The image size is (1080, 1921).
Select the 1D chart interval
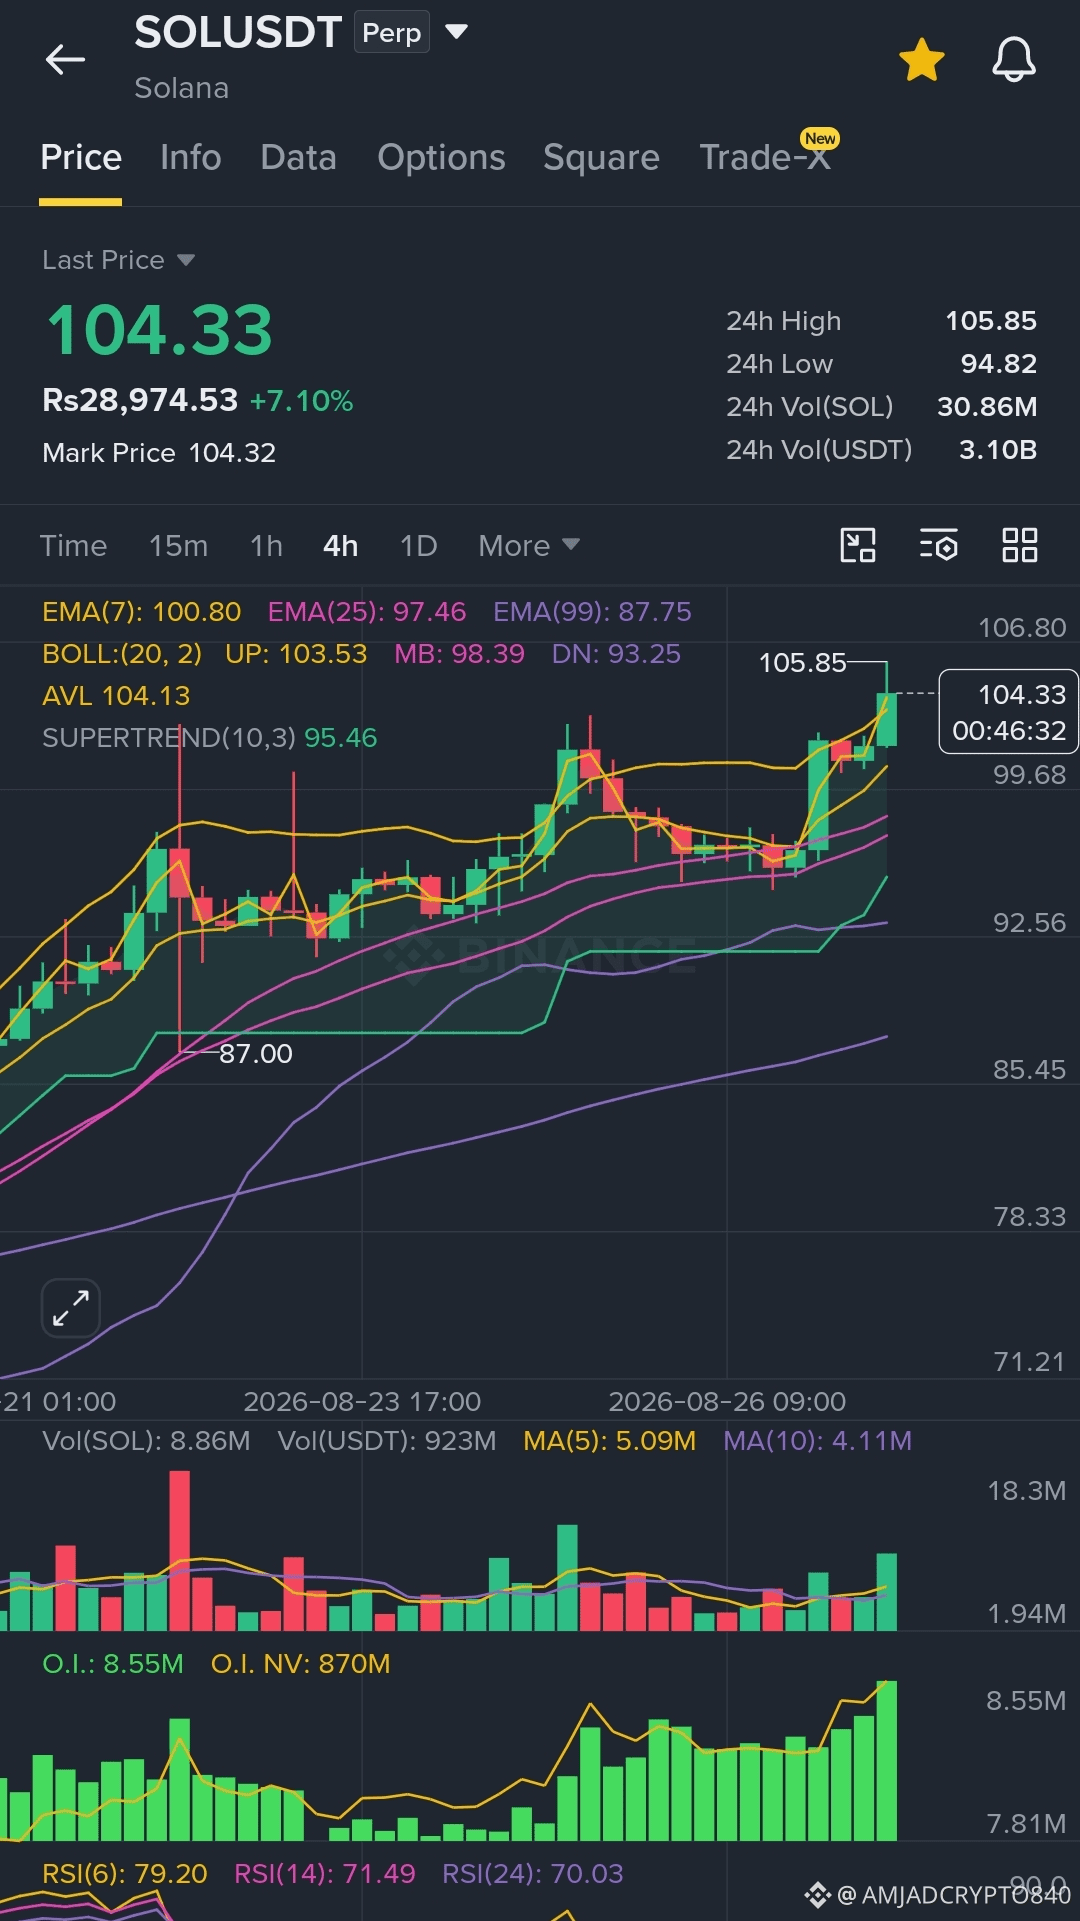[x=418, y=546]
